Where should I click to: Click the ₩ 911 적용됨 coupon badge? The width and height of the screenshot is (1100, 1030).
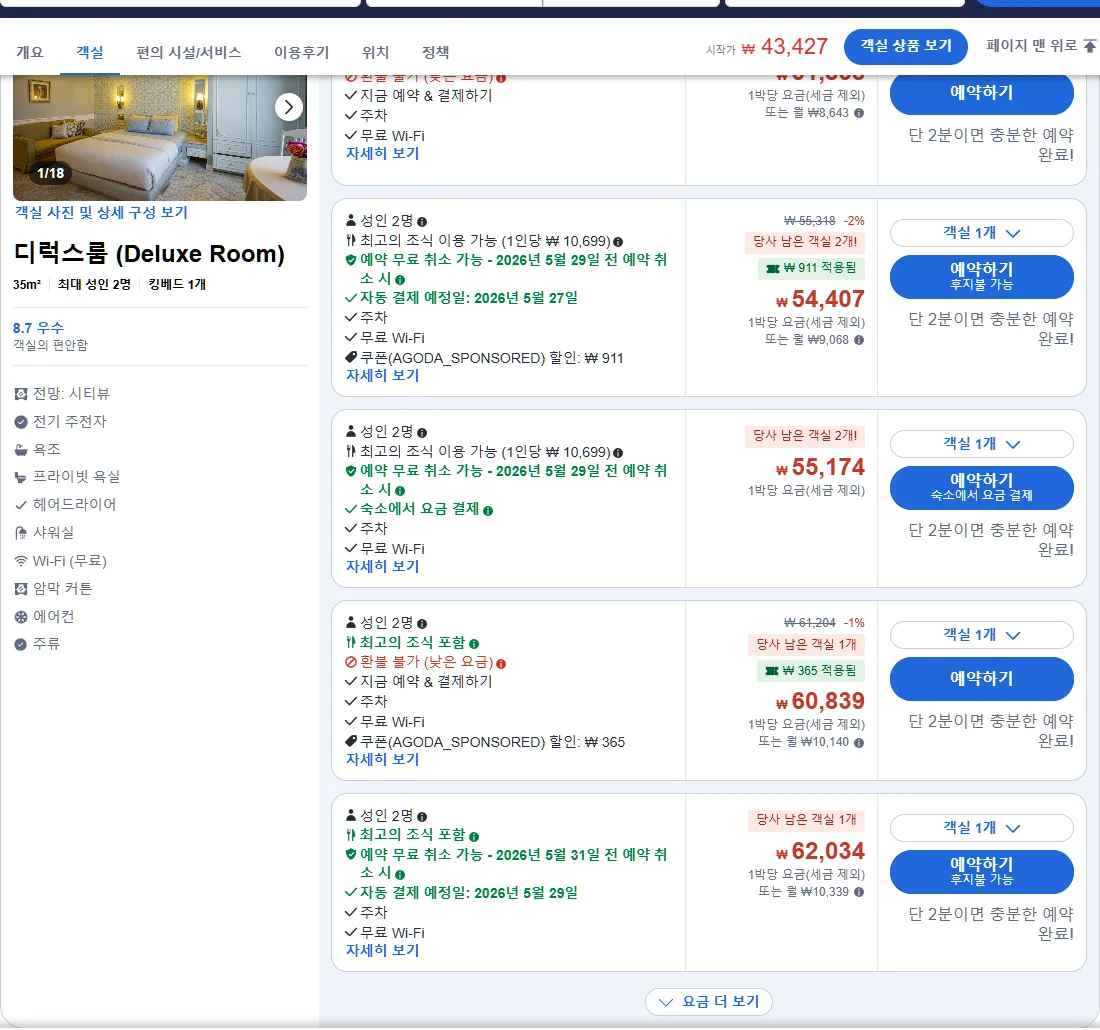[x=811, y=268]
